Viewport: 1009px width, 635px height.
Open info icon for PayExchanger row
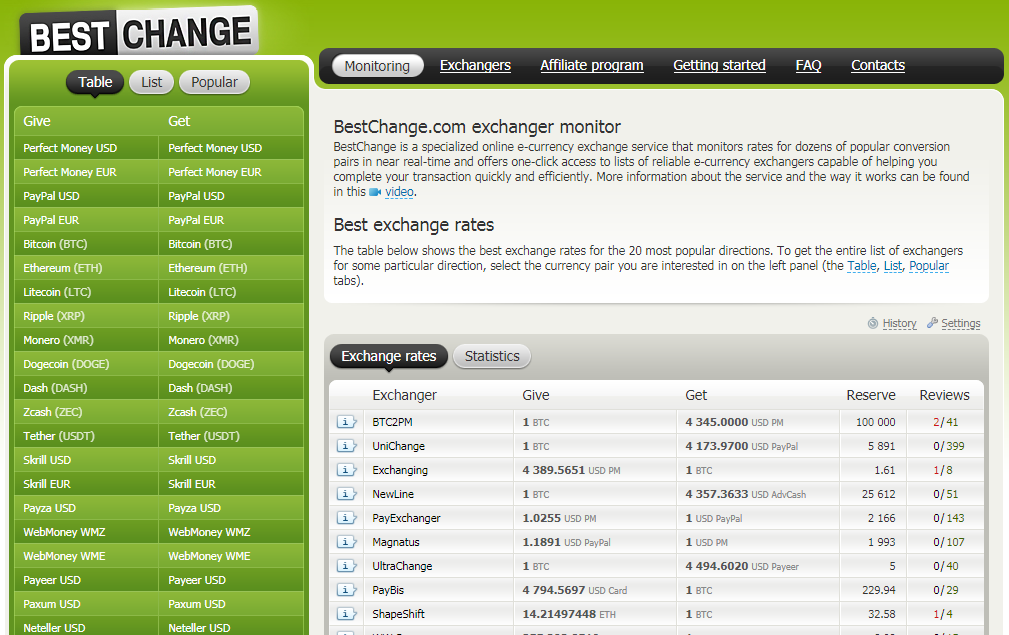346,518
